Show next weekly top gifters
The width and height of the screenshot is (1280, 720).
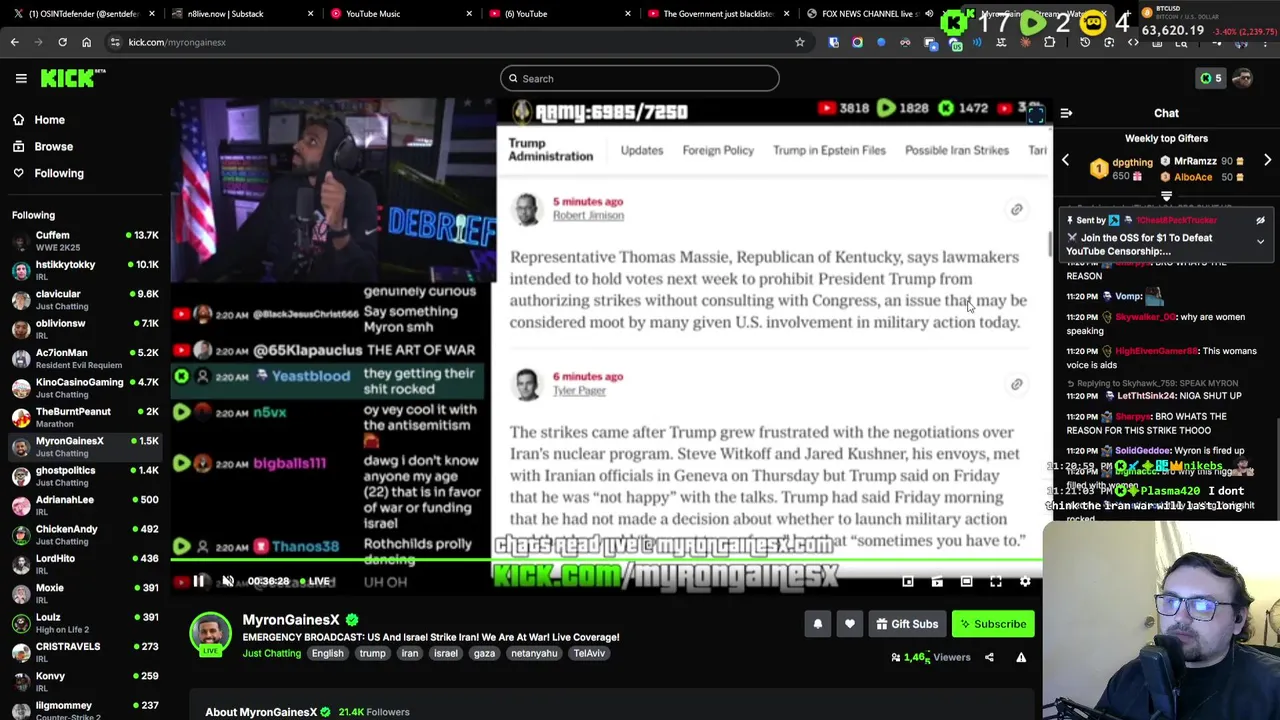[x=1267, y=160]
